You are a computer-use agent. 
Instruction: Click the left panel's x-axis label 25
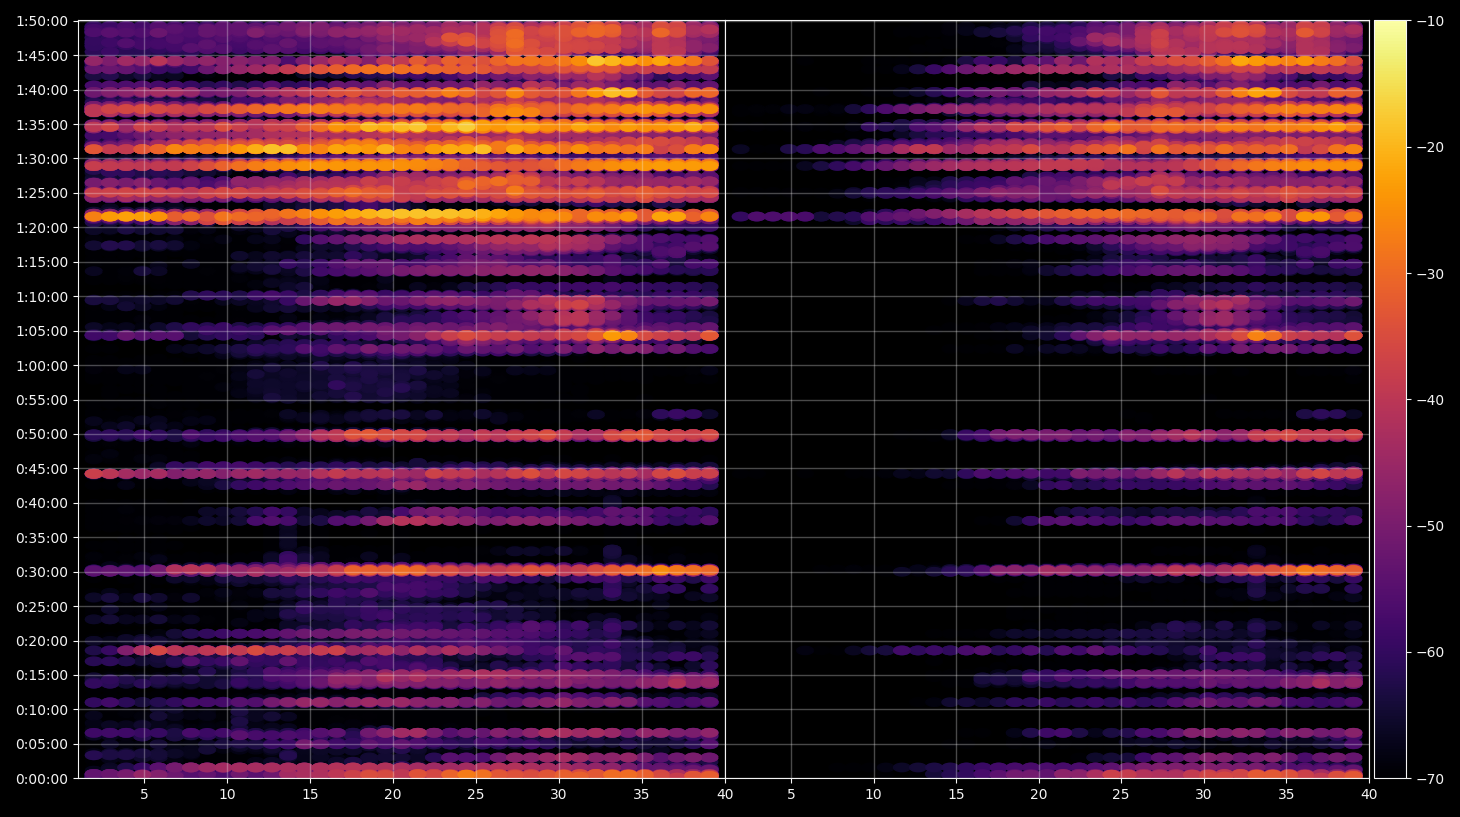pos(475,795)
